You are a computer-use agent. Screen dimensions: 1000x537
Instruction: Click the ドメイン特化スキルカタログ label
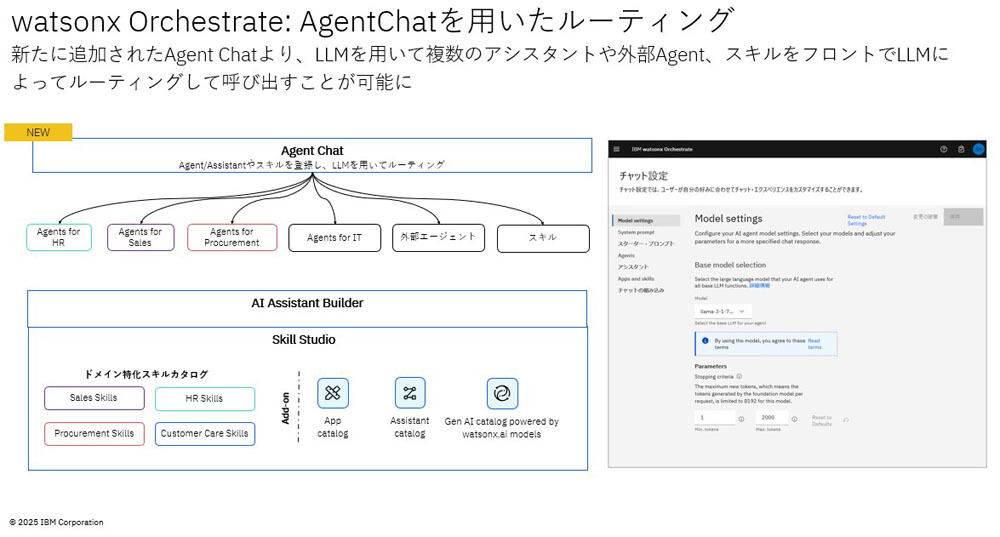point(146,374)
